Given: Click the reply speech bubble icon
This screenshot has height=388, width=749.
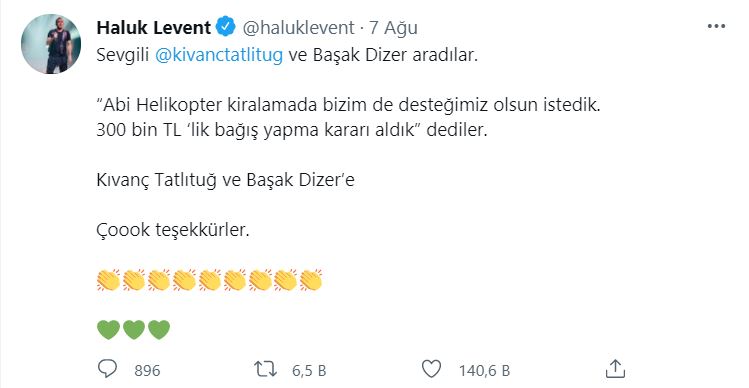Looking at the screenshot, I should coord(107,369).
